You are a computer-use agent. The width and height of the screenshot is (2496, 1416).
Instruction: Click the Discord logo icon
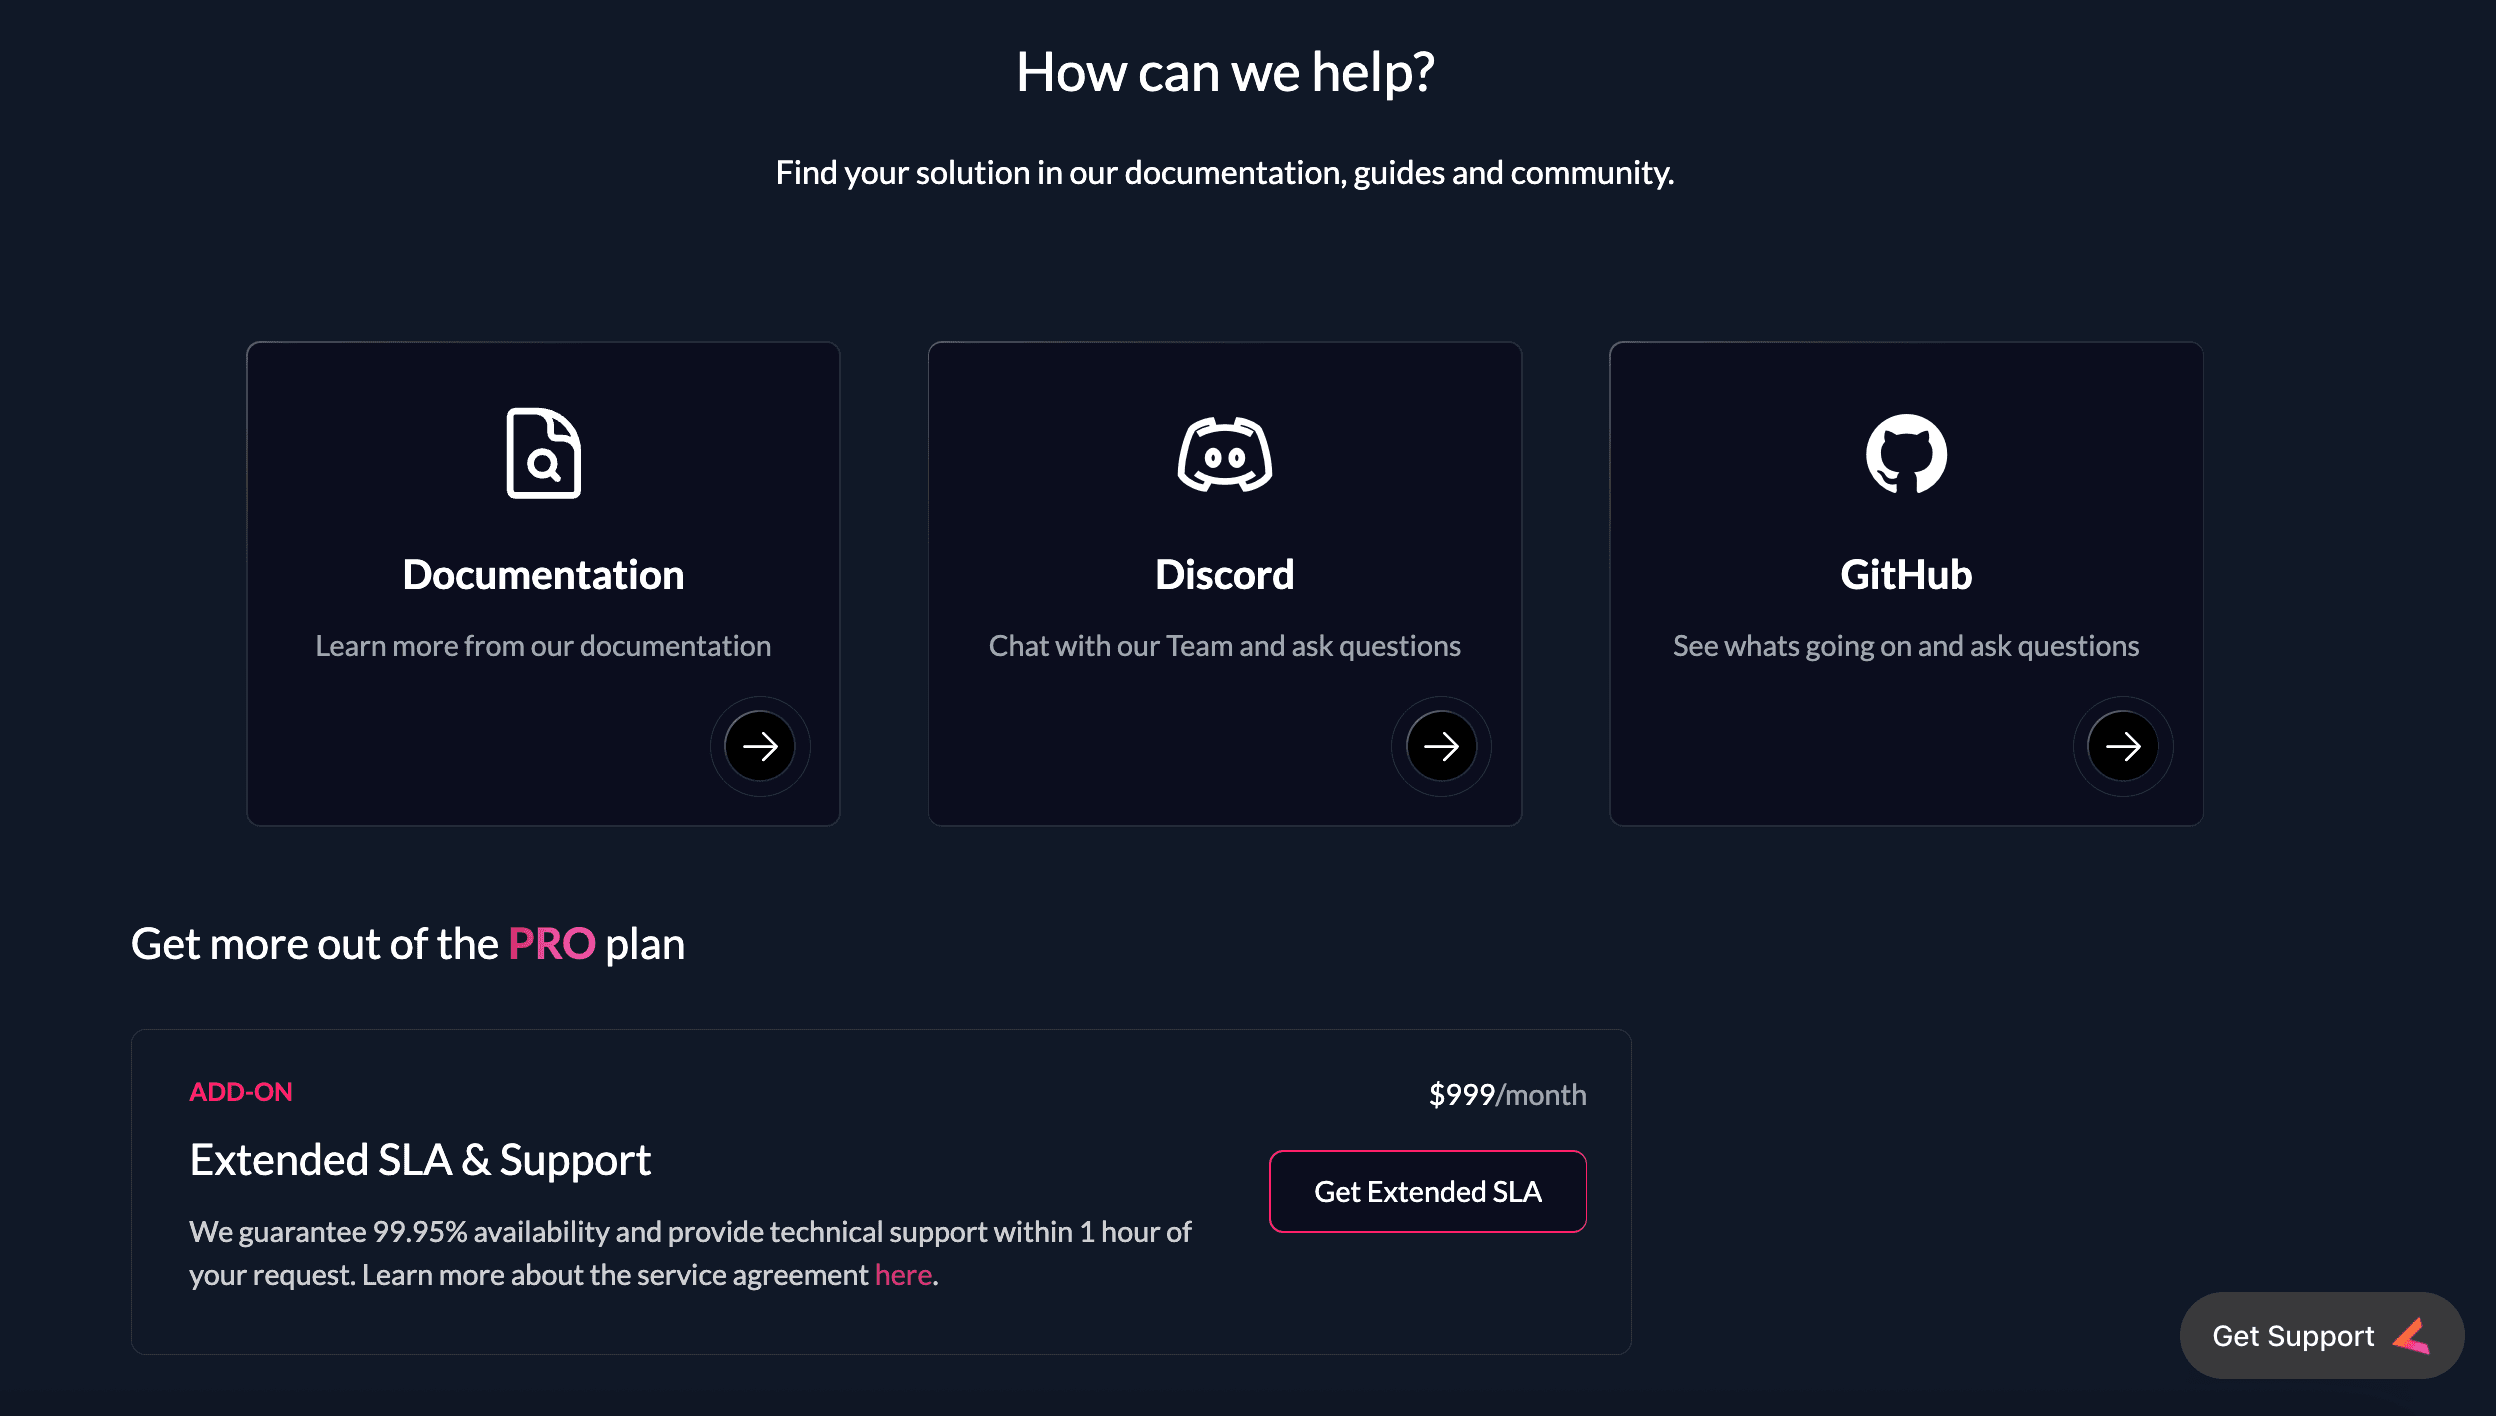click(1224, 455)
